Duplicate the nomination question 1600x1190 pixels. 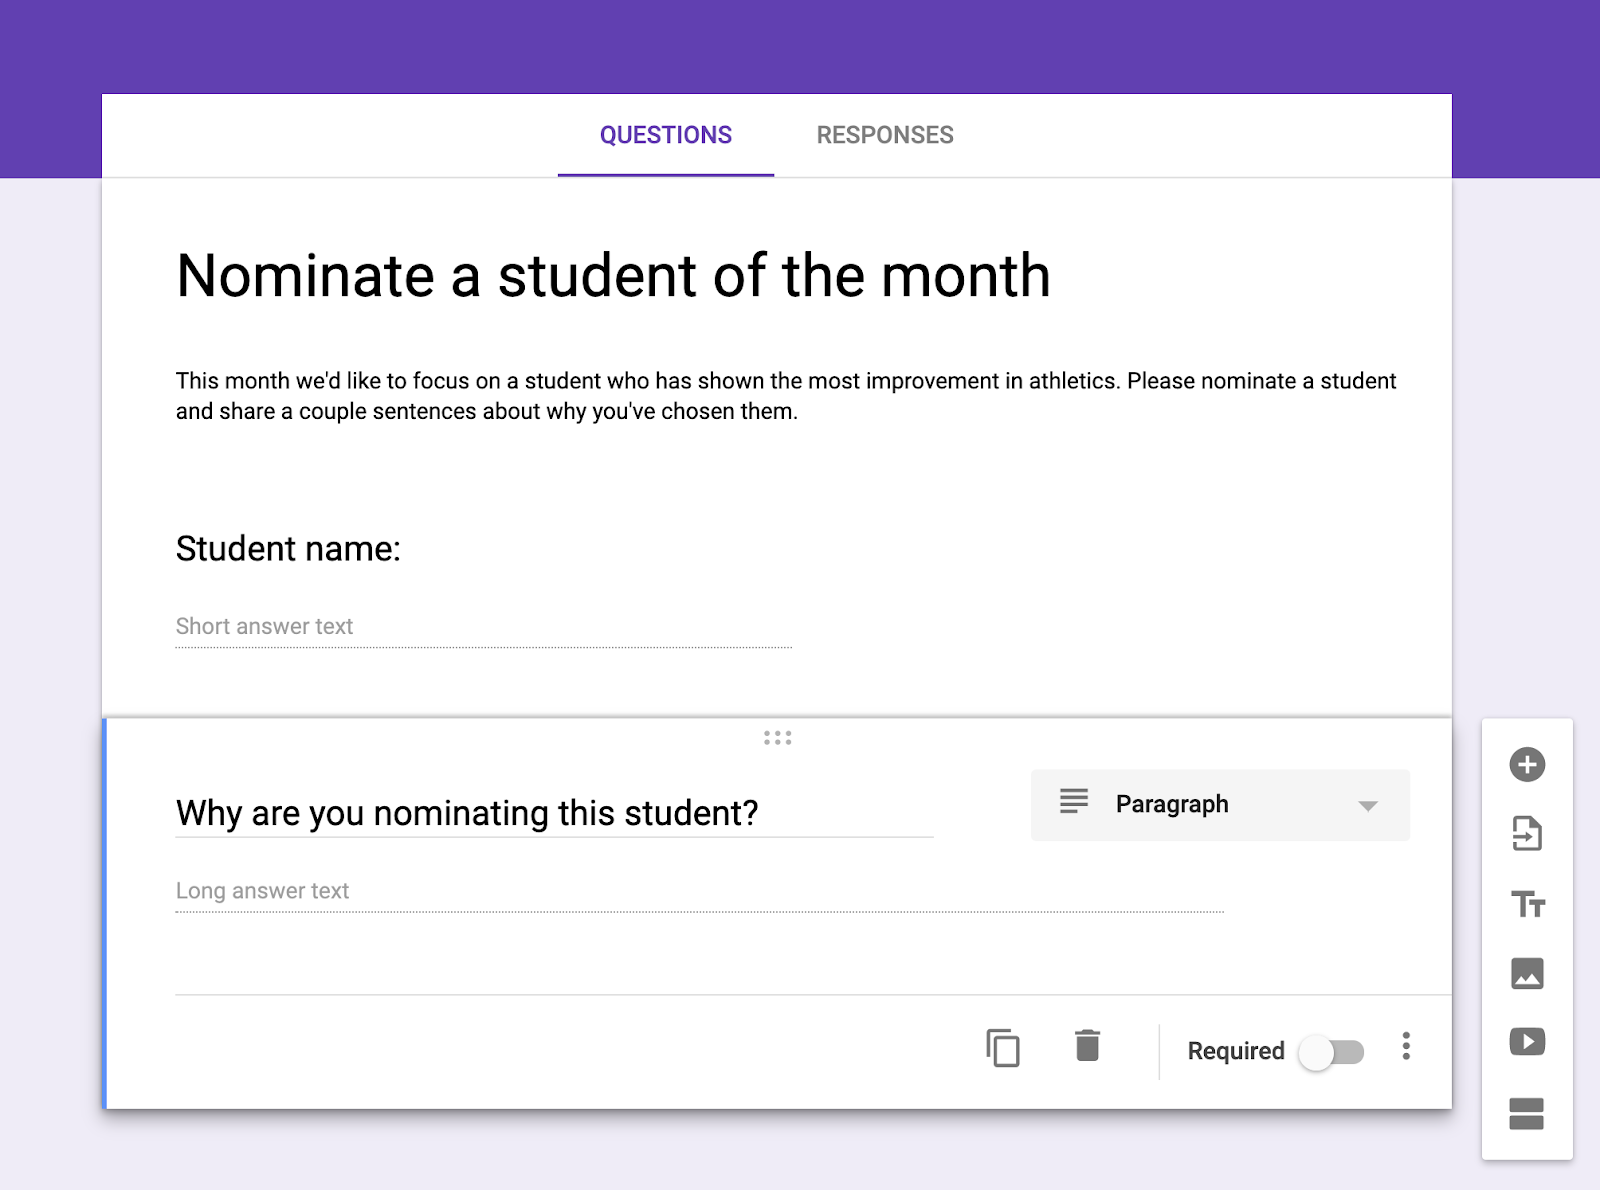point(1004,1049)
